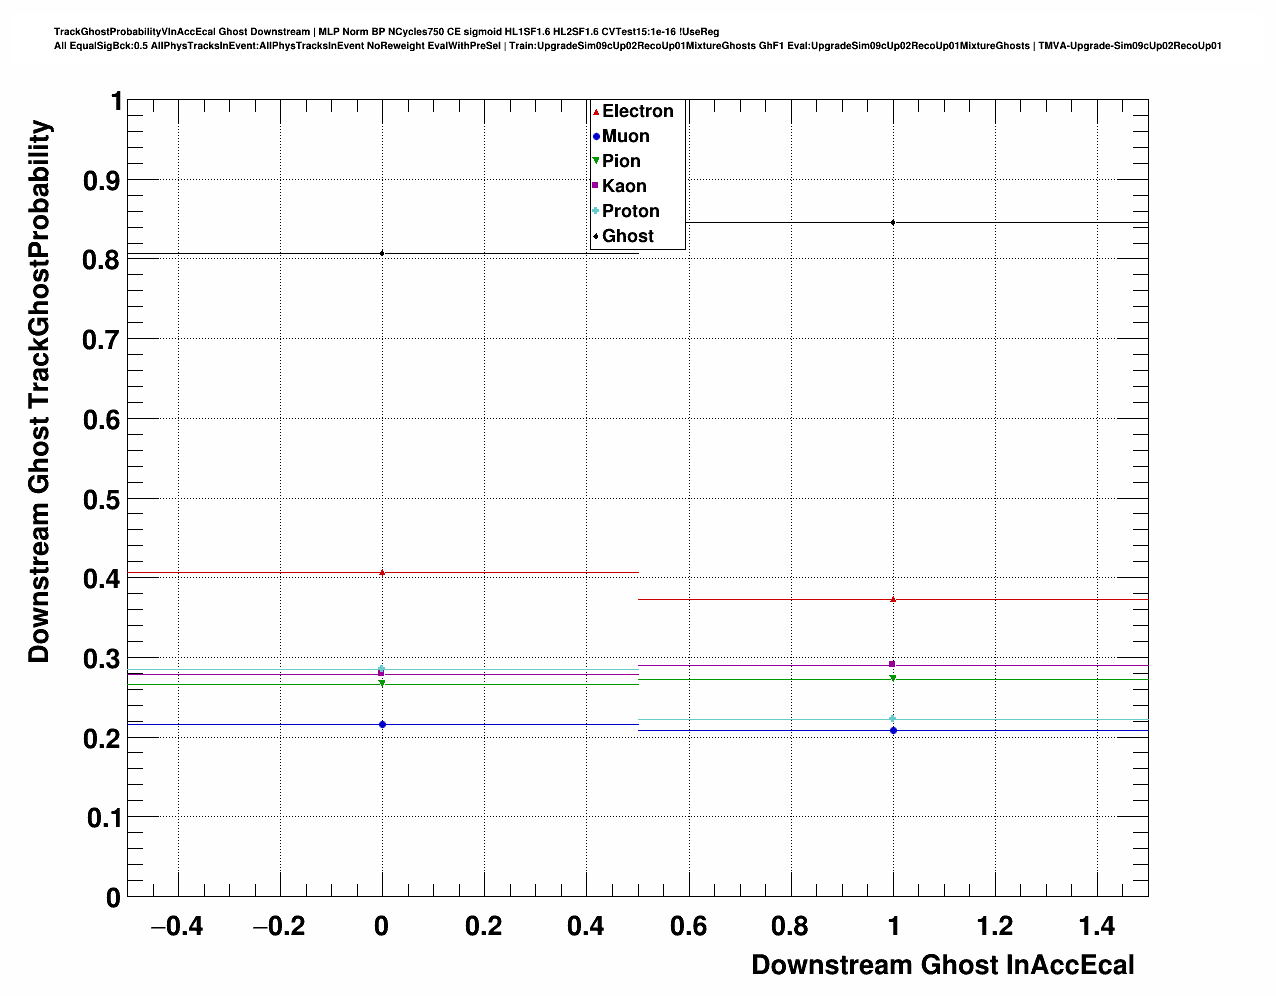Click the Electron legend entry
This screenshot has height=996, width=1276.
click(634, 111)
